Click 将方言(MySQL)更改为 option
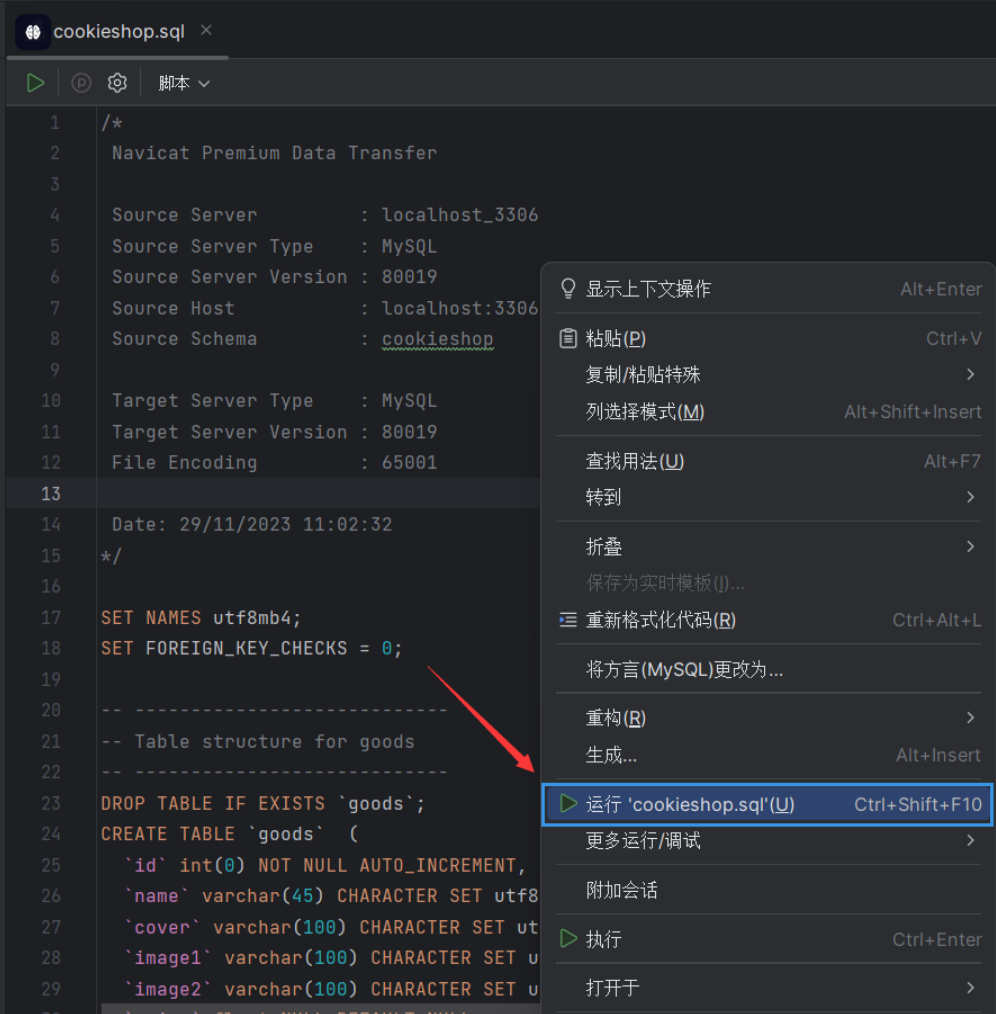This screenshot has width=996, height=1014. pyautogui.click(x=684, y=669)
